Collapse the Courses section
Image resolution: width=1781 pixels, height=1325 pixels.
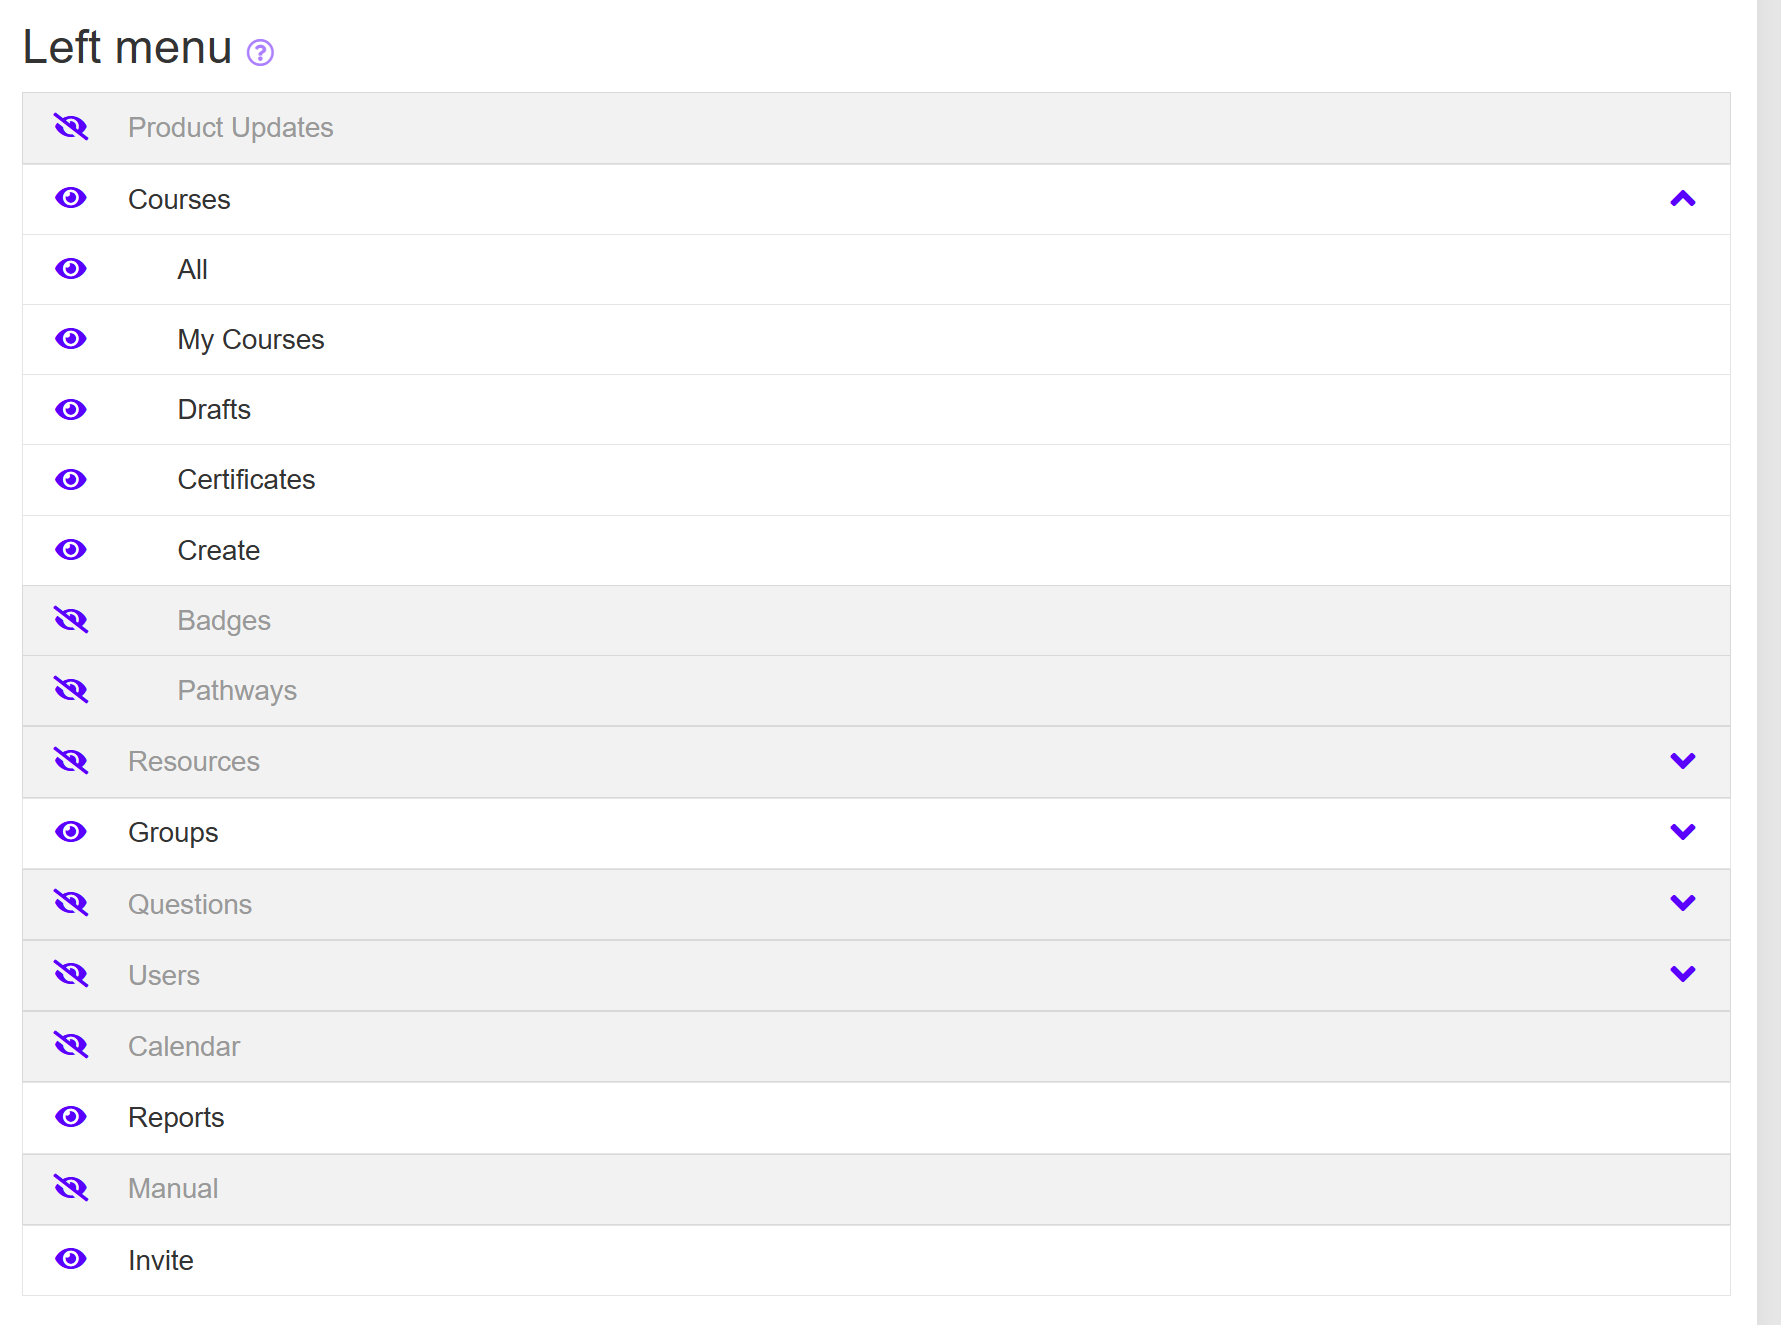click(x=1682, y=199)
